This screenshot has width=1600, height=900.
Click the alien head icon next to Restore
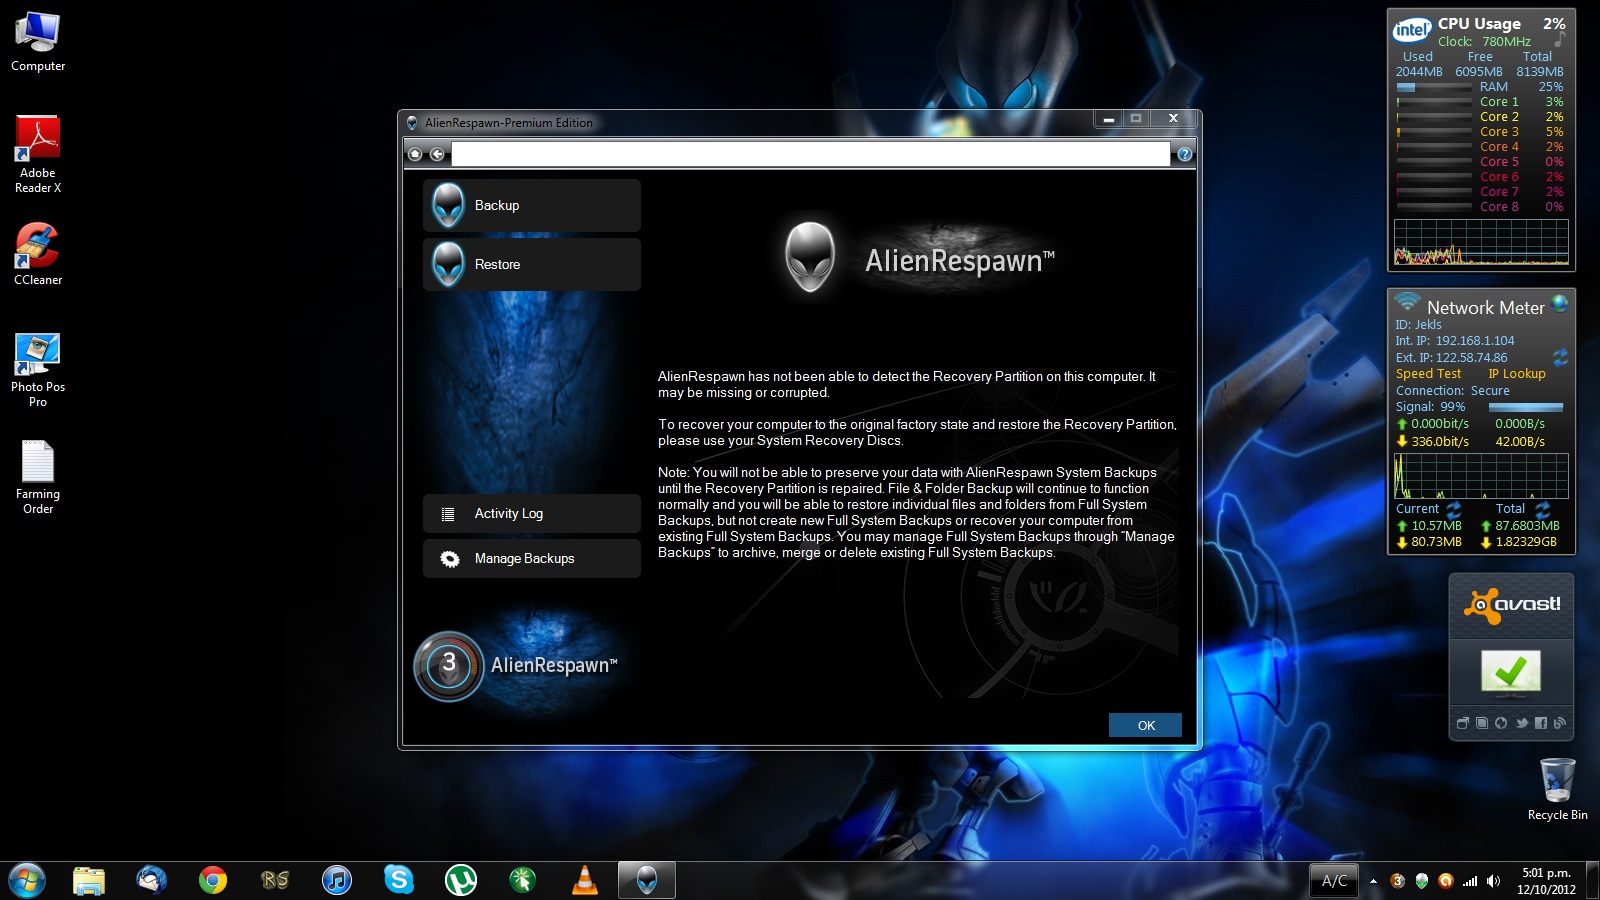[448, 264]
